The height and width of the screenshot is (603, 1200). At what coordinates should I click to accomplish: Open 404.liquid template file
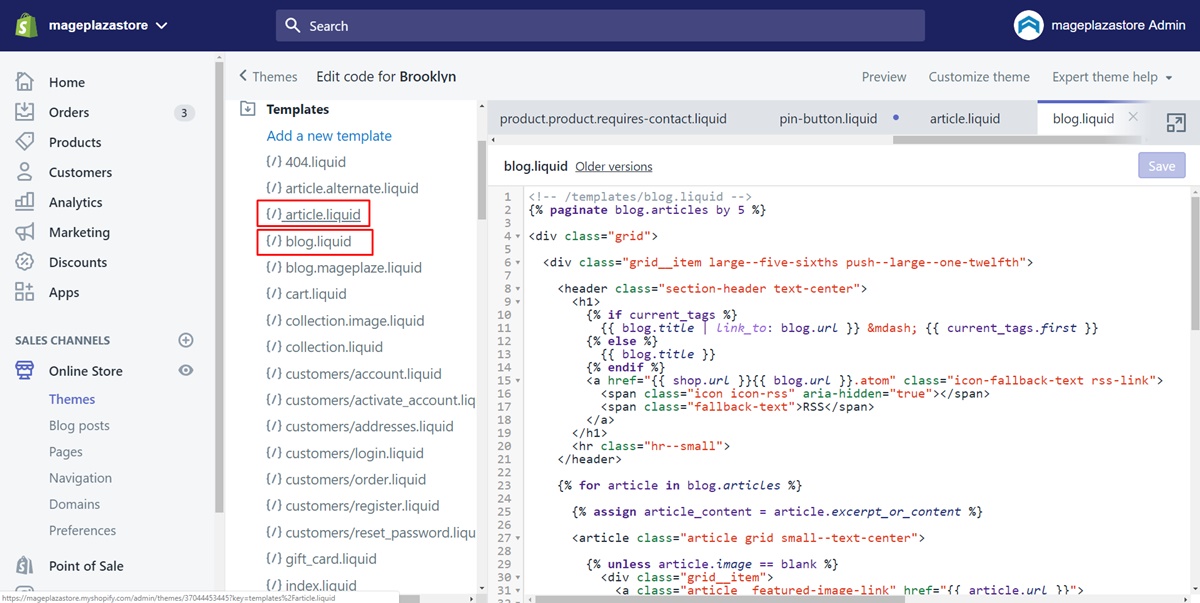306,161
